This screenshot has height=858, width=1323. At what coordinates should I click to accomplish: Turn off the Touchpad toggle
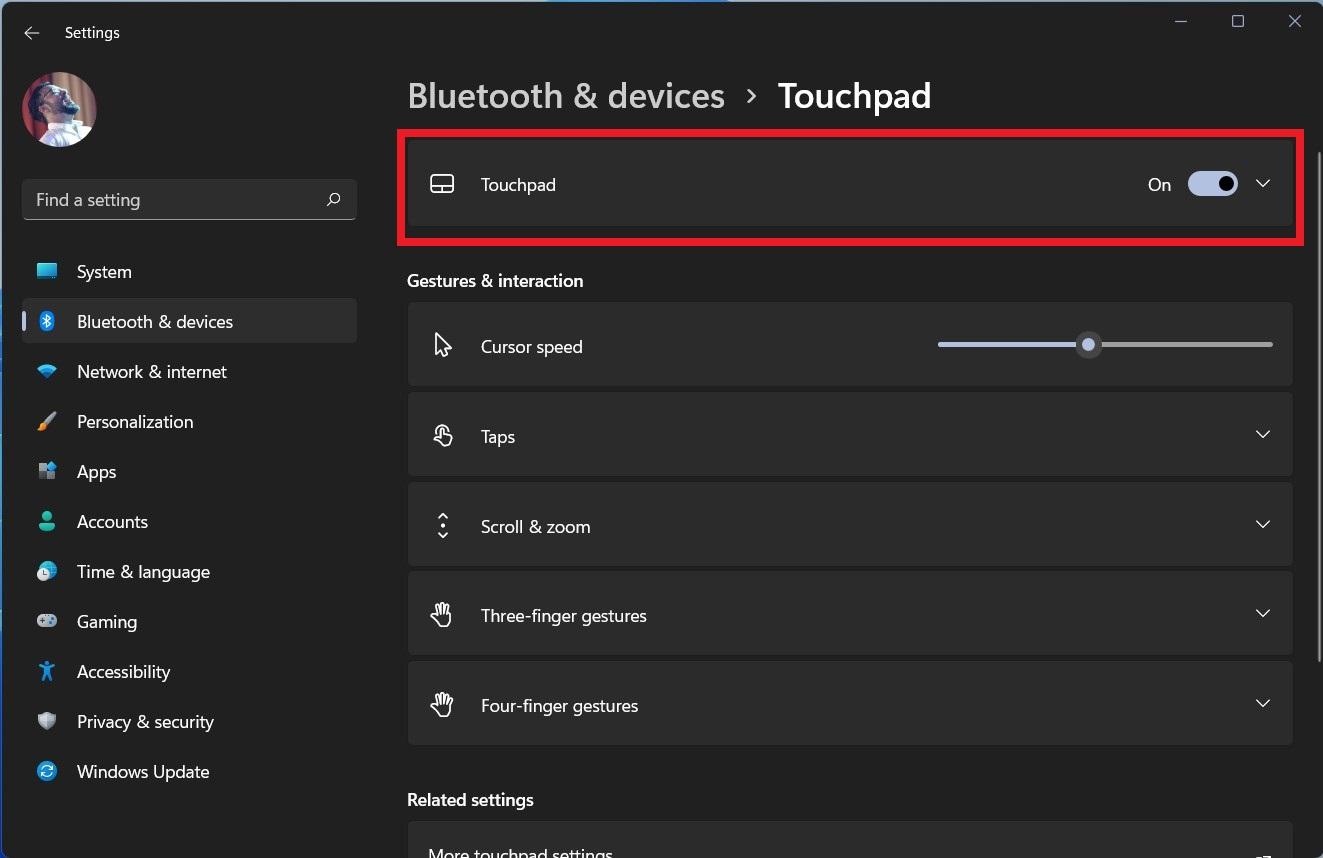tap(1212, 184)
